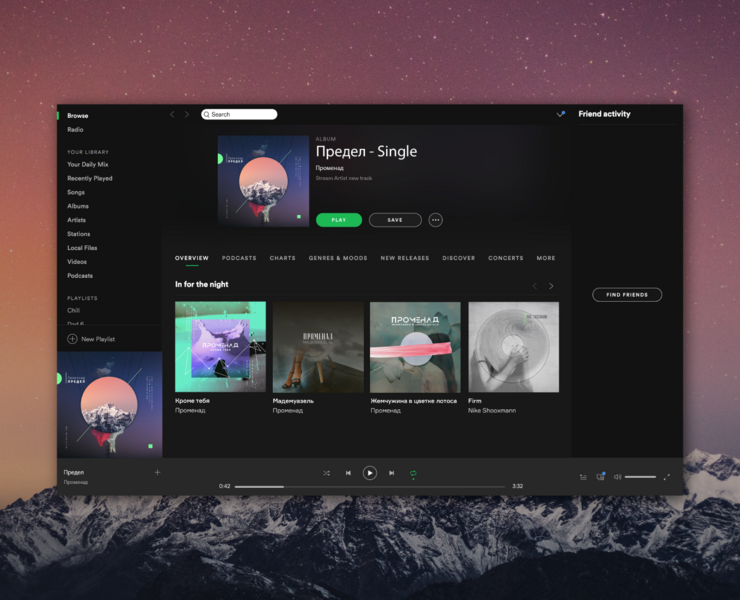Open the Genres & Moods tab
740x600 pixels.
click(x=338, y=258)
